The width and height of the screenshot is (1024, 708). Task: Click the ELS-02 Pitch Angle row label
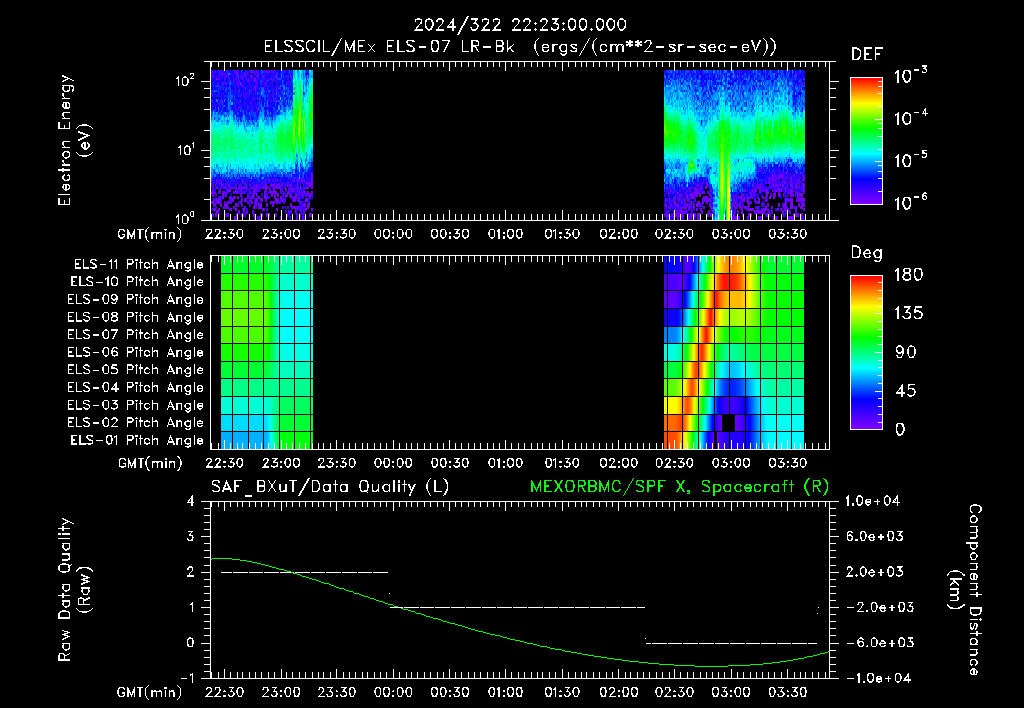click(136, 423)
